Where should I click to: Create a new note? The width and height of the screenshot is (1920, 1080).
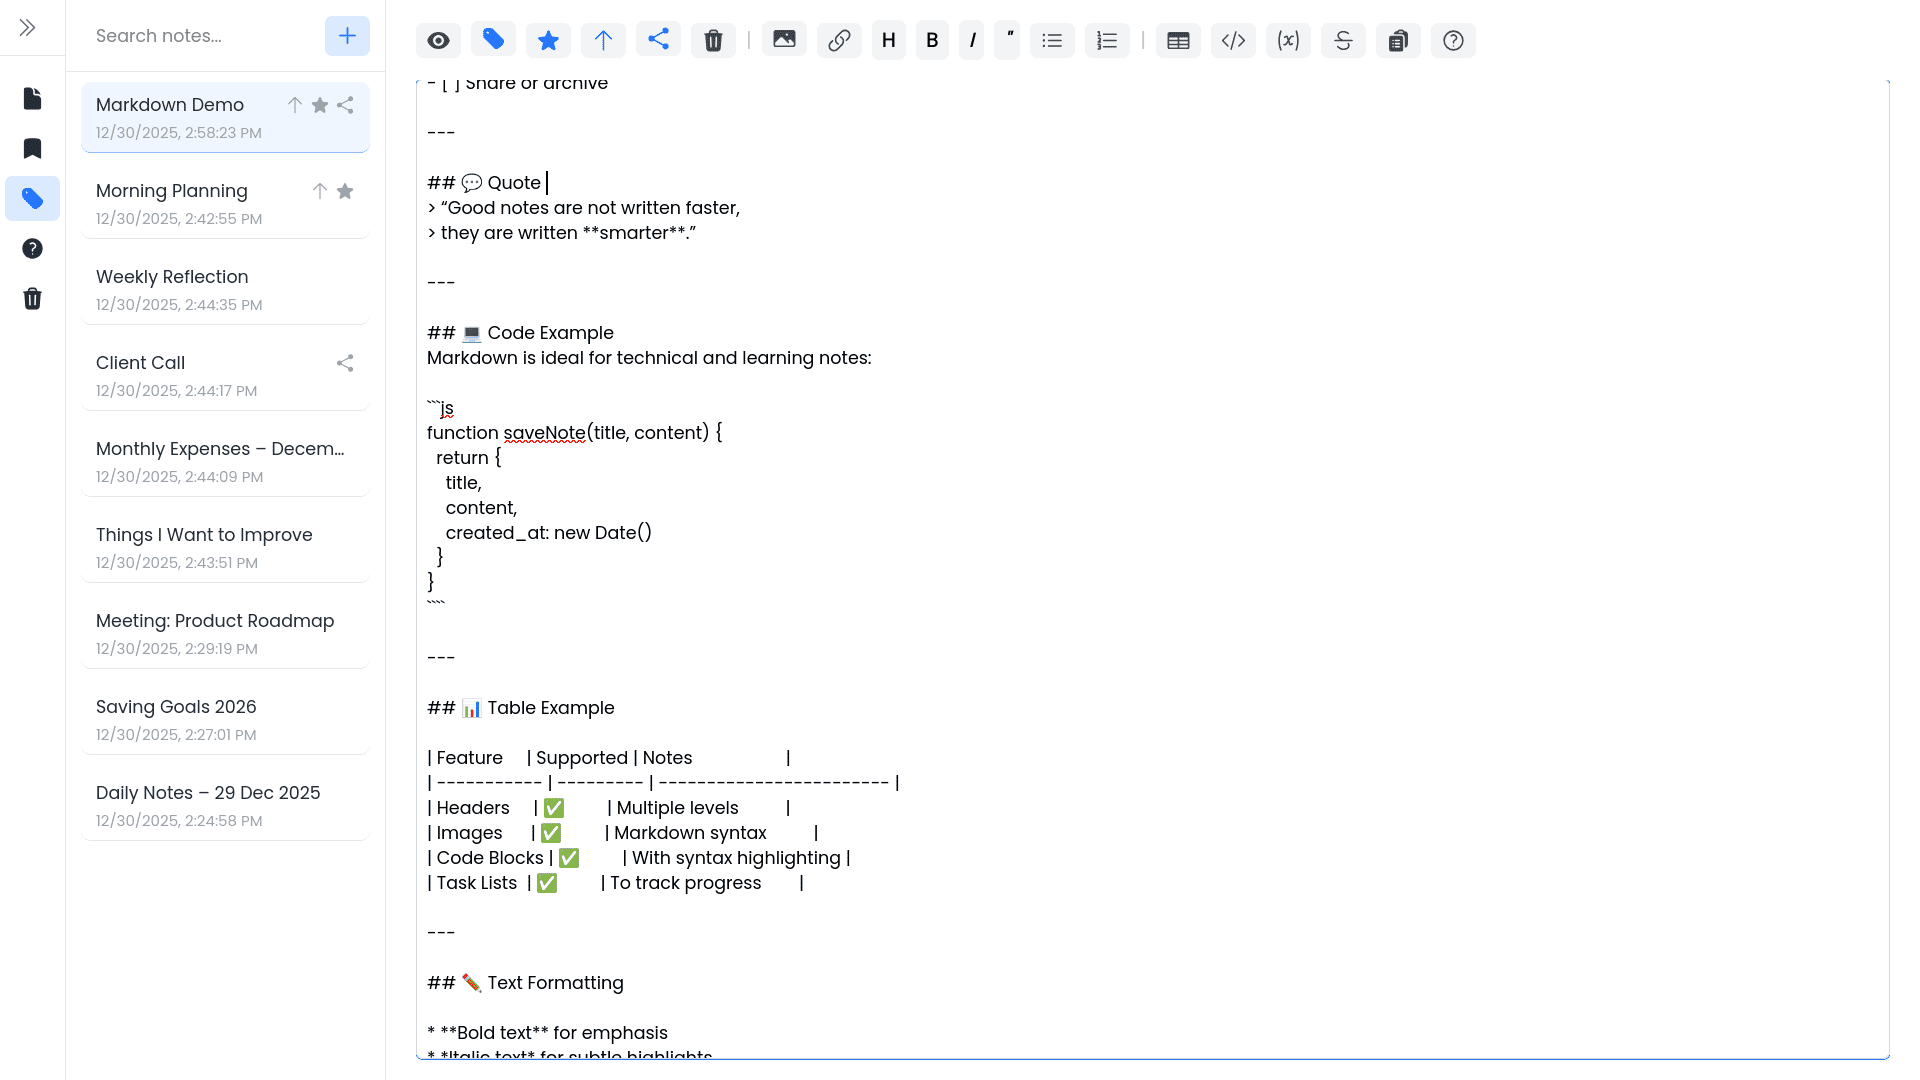347,35
